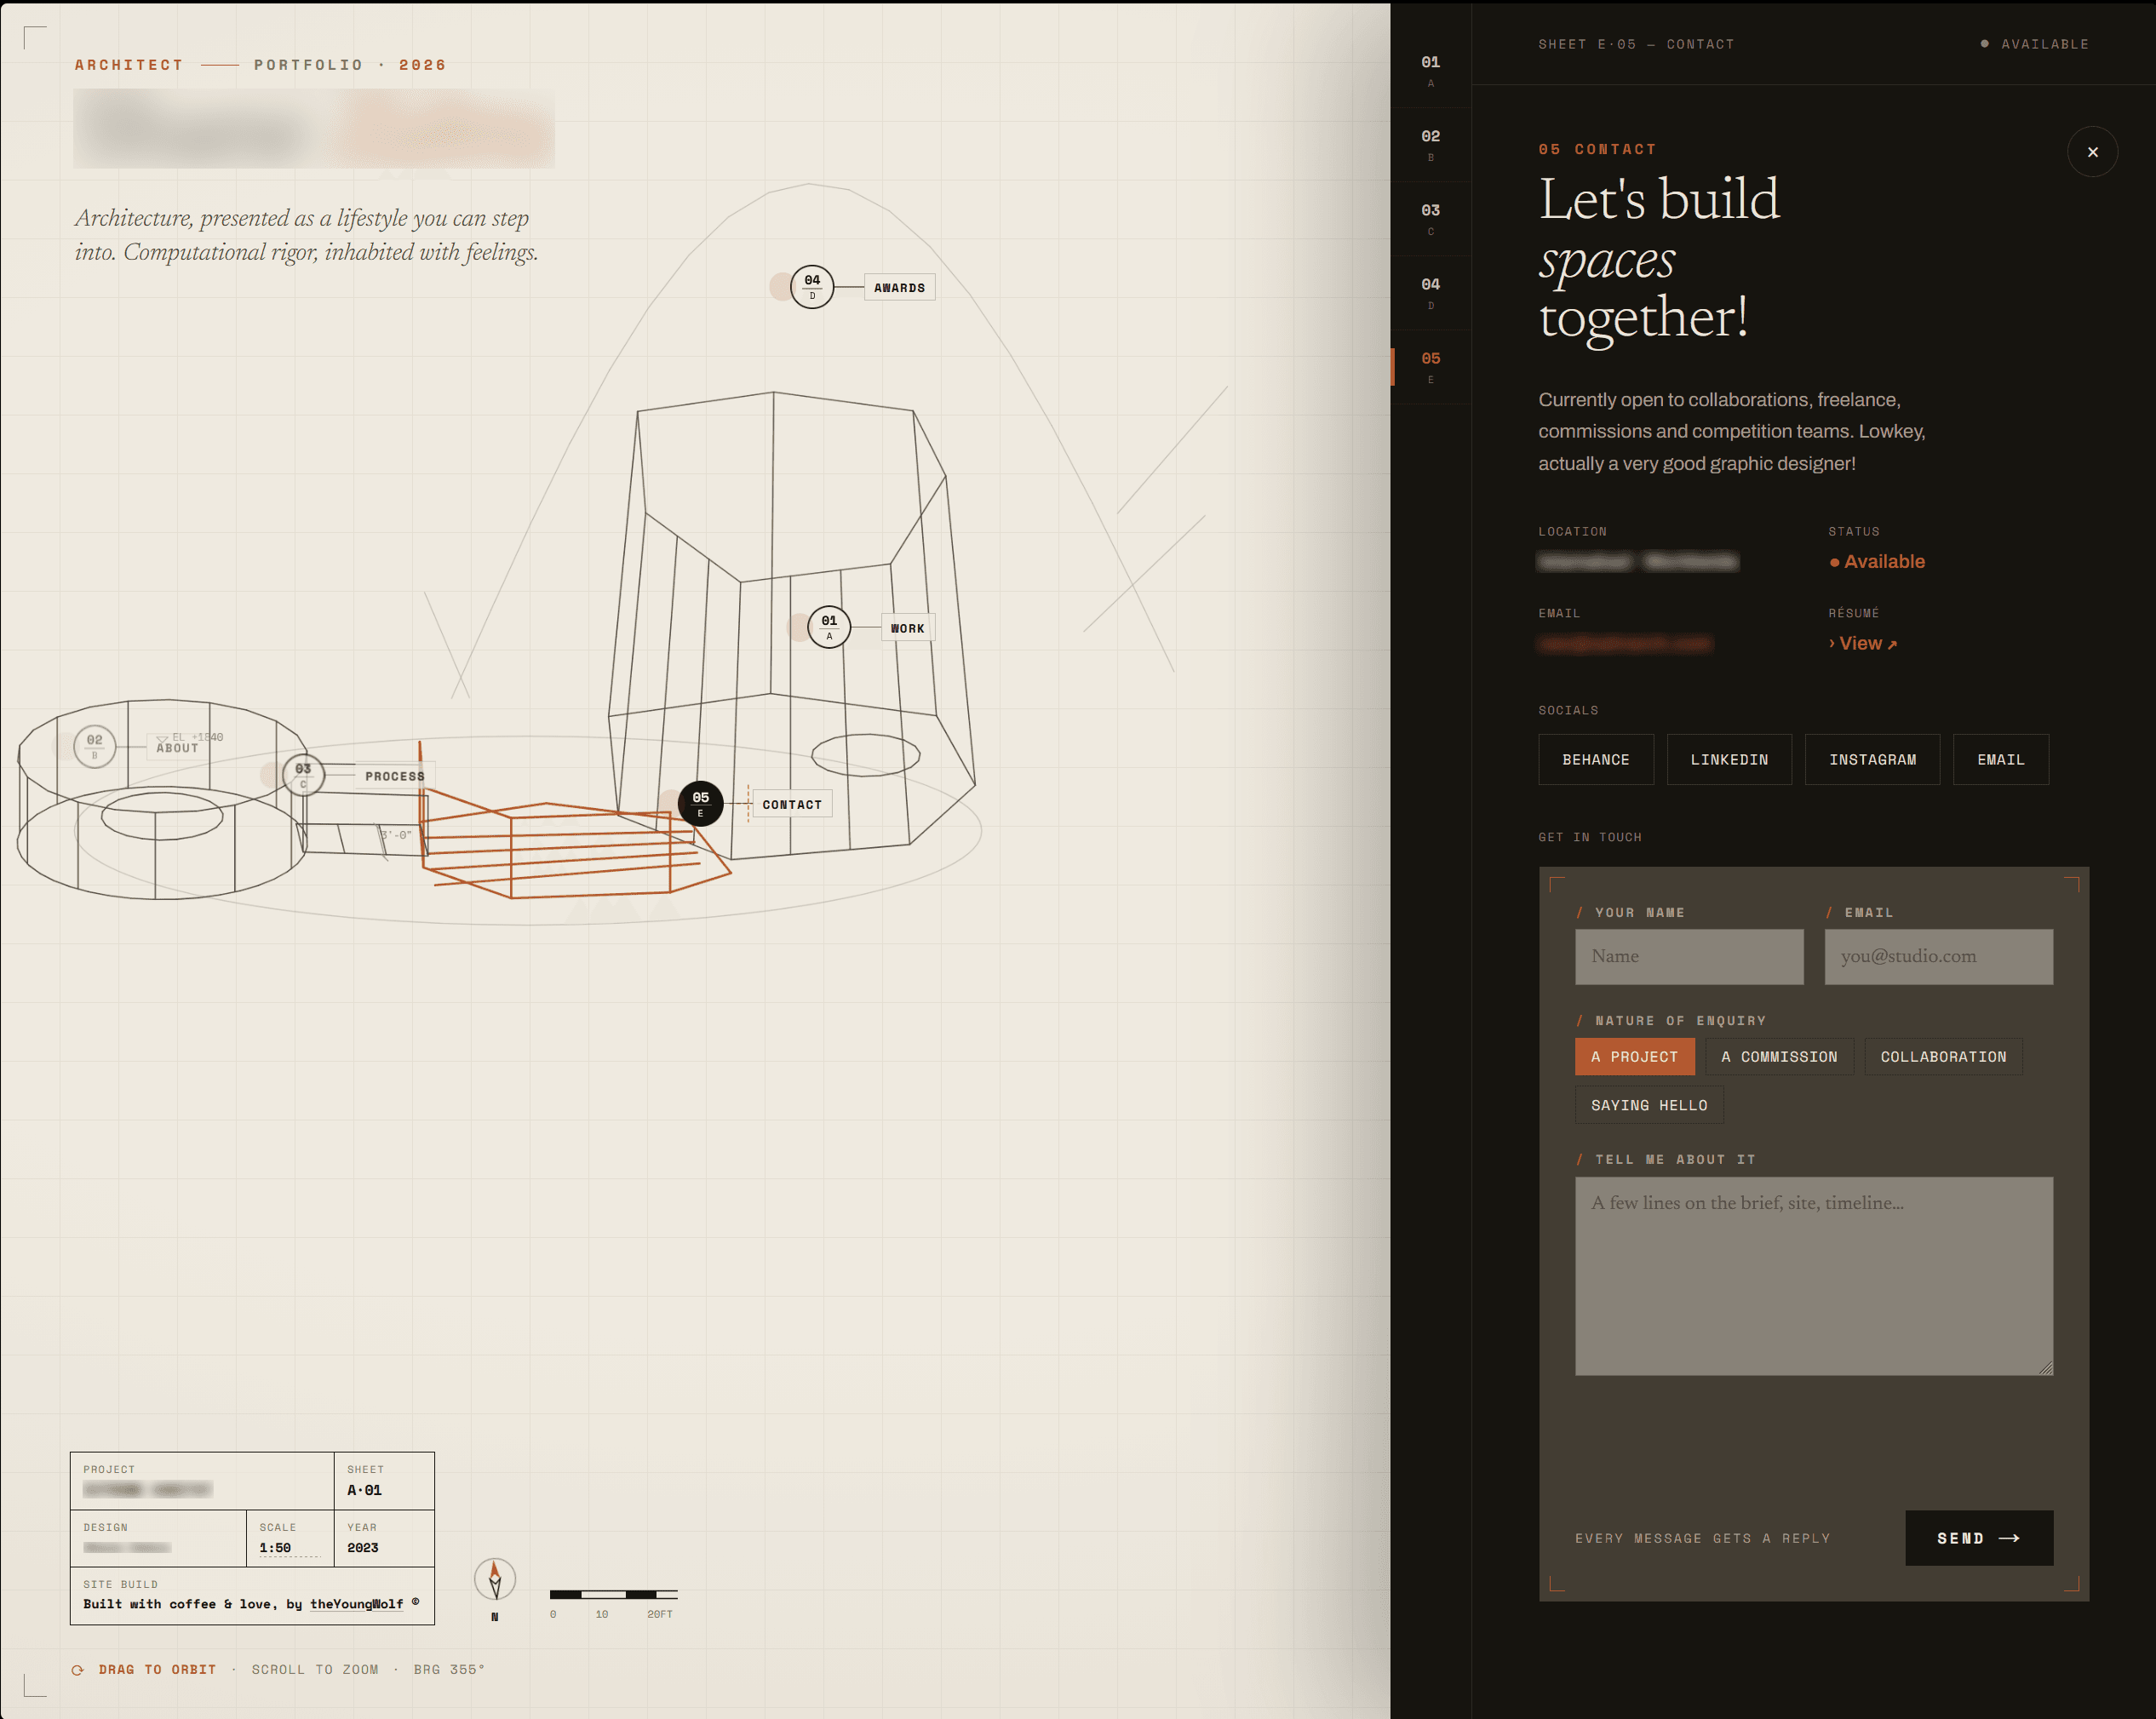The image size is (2156, 1719).
Task: Open the Behance social link
Action: click(x=1596, y=759)
